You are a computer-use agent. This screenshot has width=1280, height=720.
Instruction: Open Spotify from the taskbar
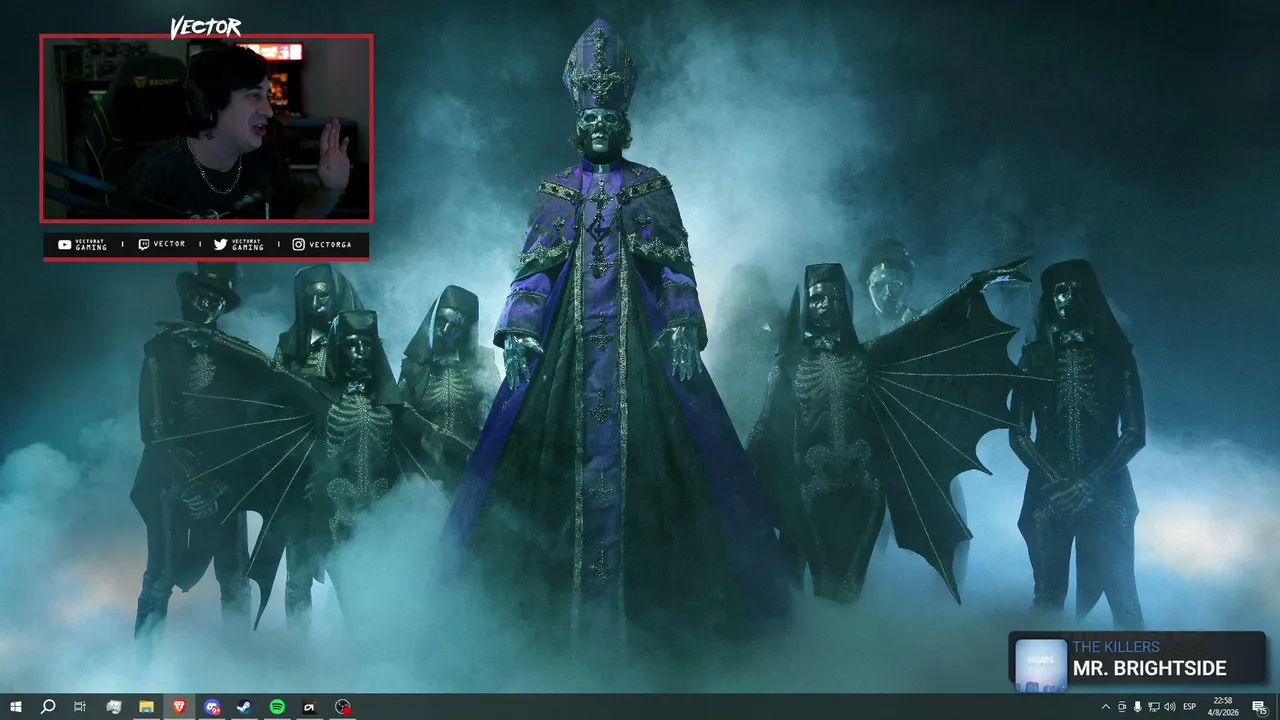(277, 707)
